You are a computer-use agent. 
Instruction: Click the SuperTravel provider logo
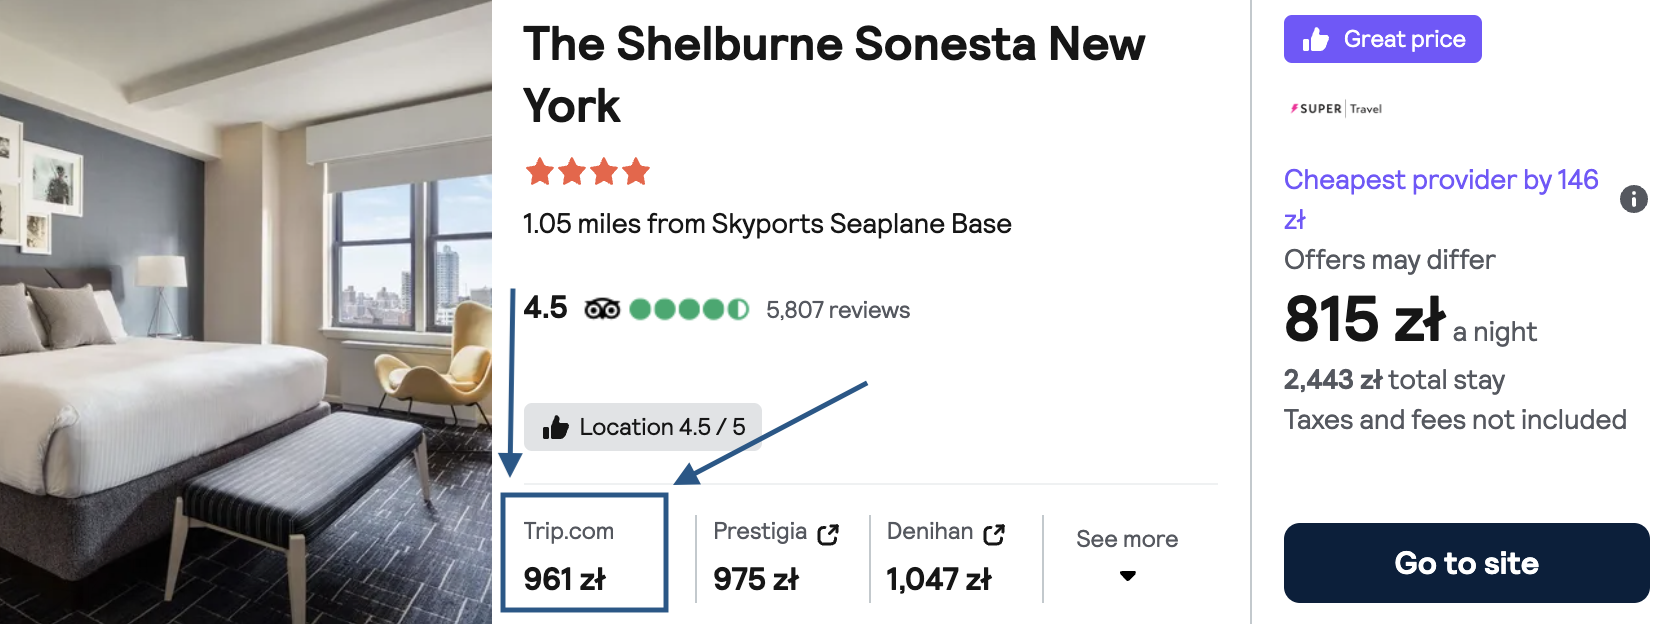(1336, 108)
